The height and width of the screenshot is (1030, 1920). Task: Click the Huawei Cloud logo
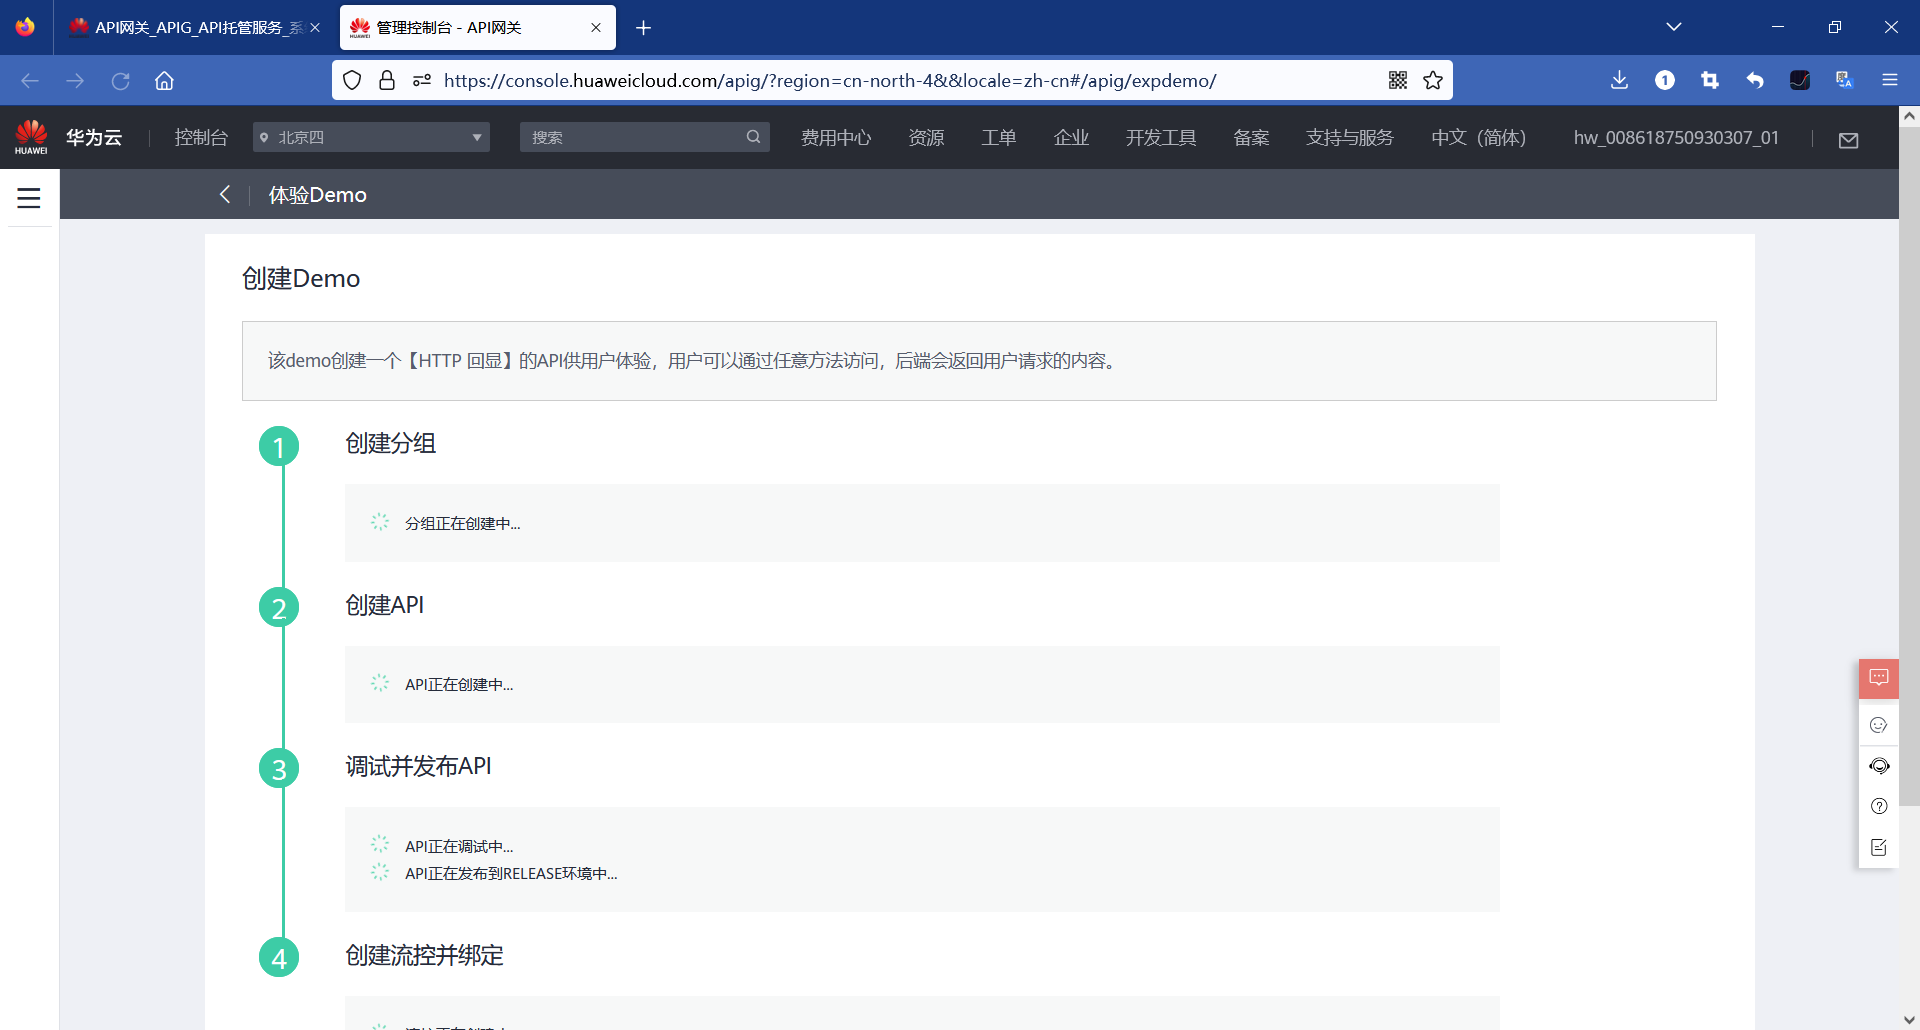click(x=31, y=137)
